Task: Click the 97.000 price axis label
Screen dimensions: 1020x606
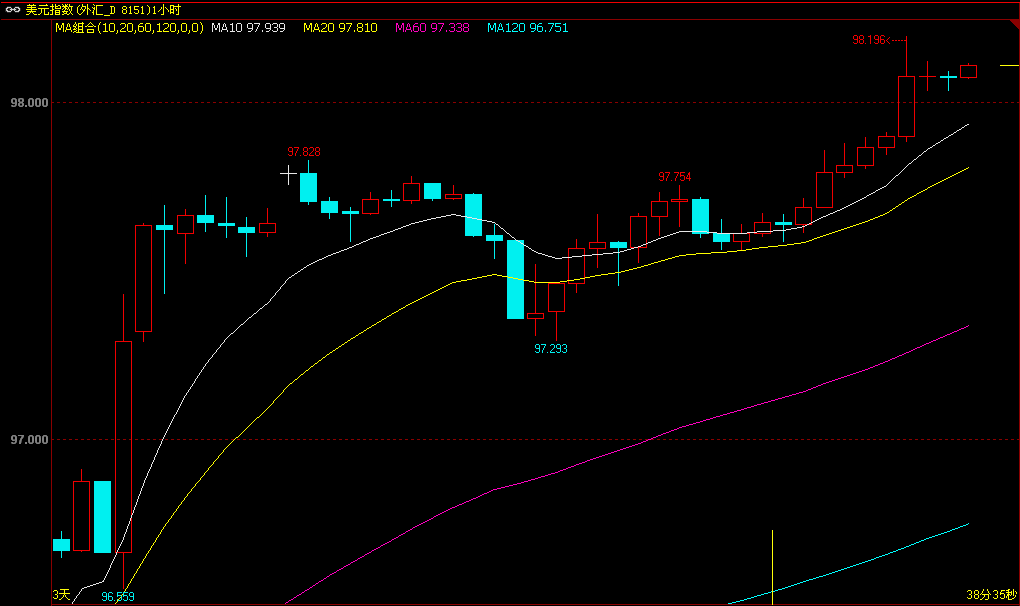Action: [x=29, y=440]
